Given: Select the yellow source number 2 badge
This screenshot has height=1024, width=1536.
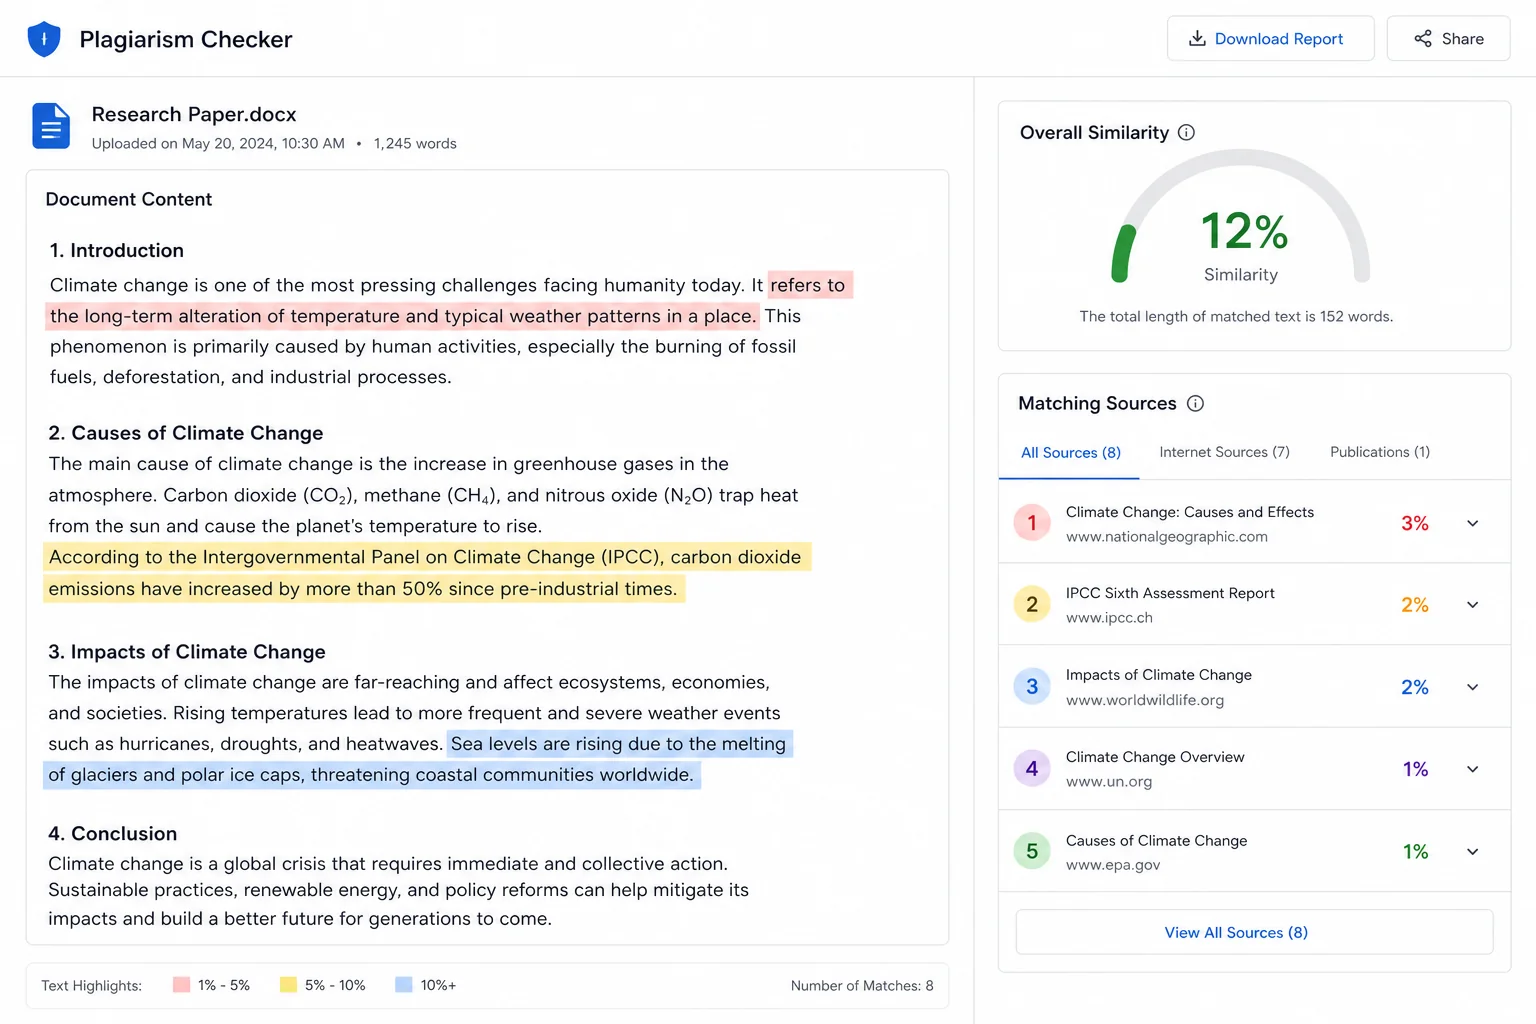Looking at the screenshot, I should click(x=1032, y=604).
